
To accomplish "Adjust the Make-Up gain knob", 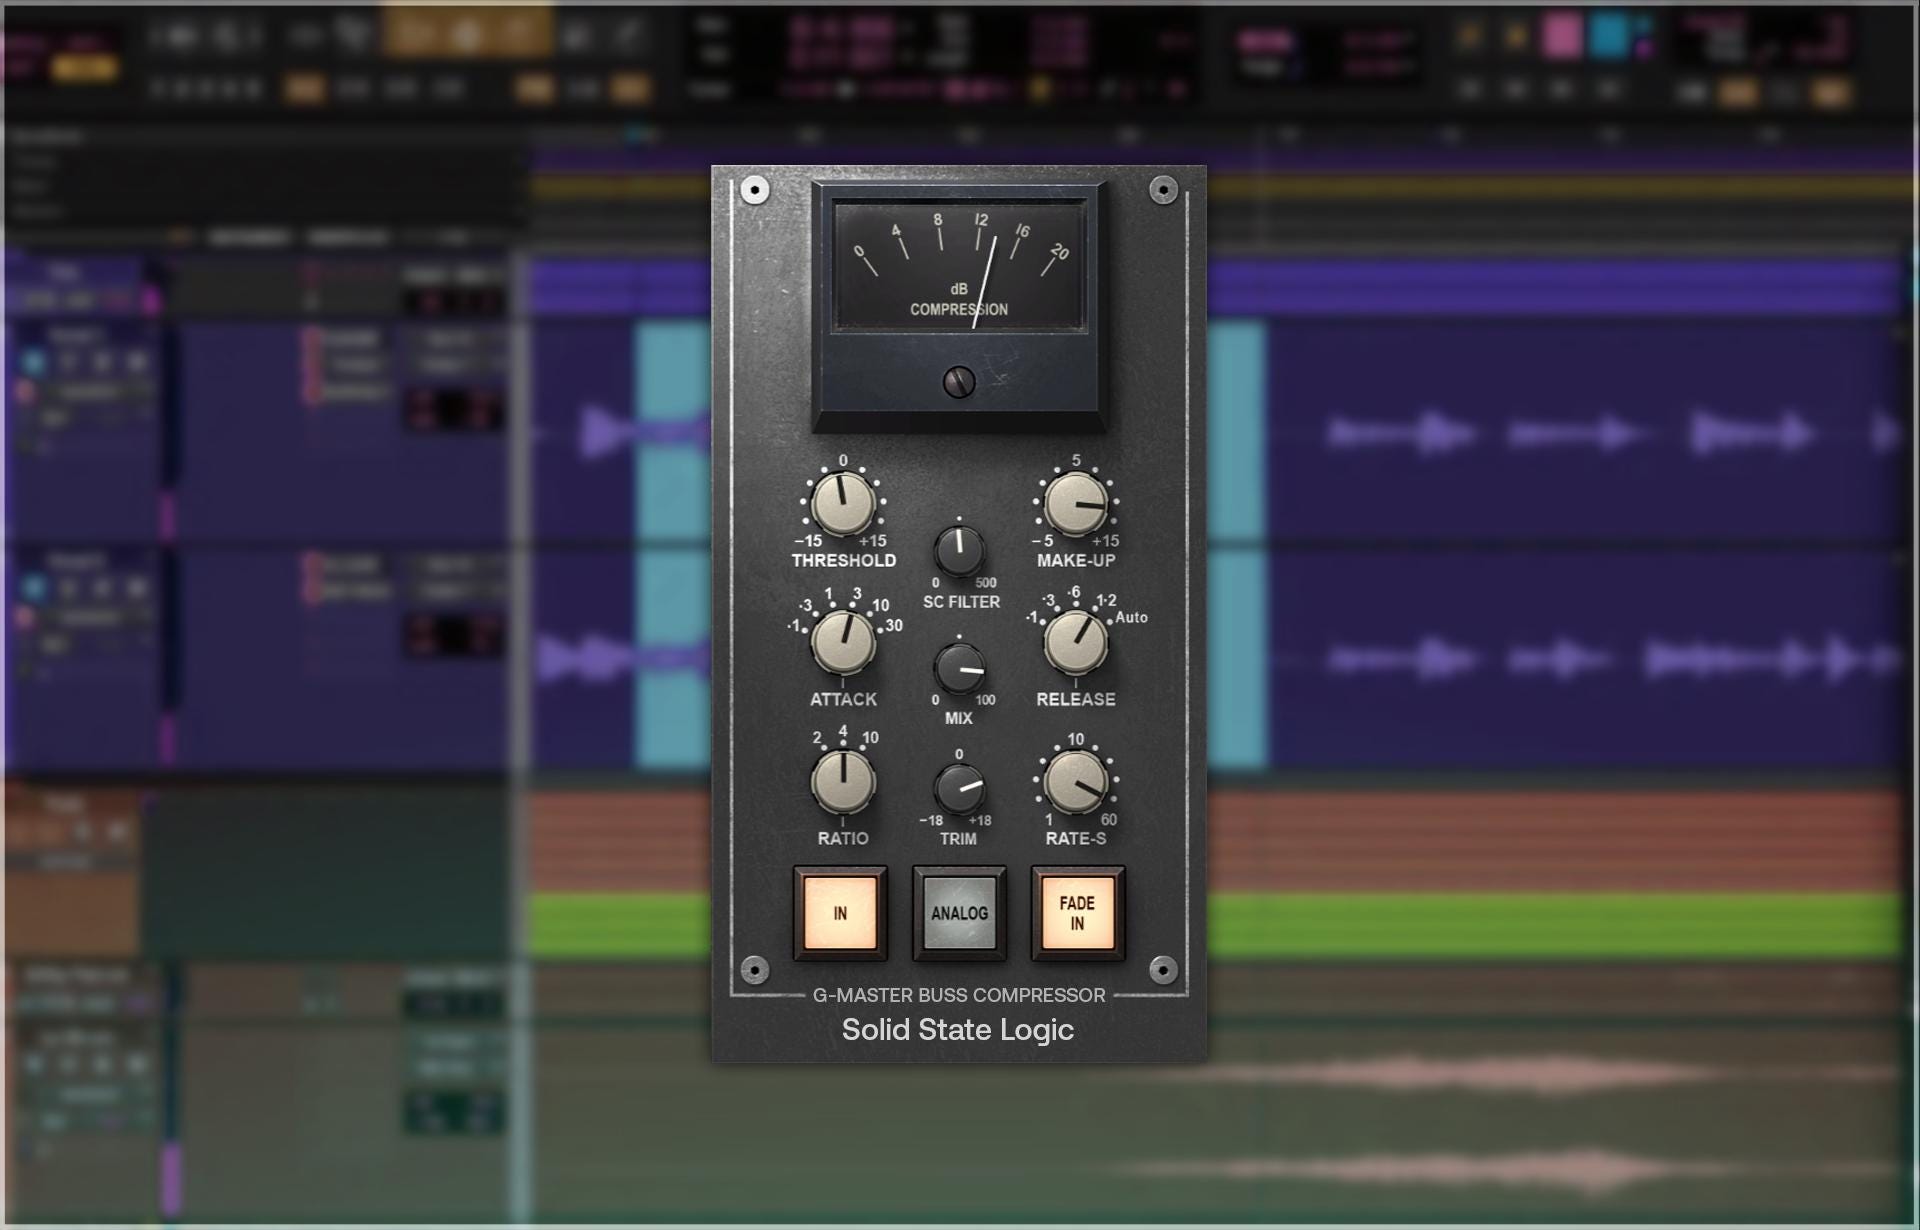I will click(x=1076, y=504).
